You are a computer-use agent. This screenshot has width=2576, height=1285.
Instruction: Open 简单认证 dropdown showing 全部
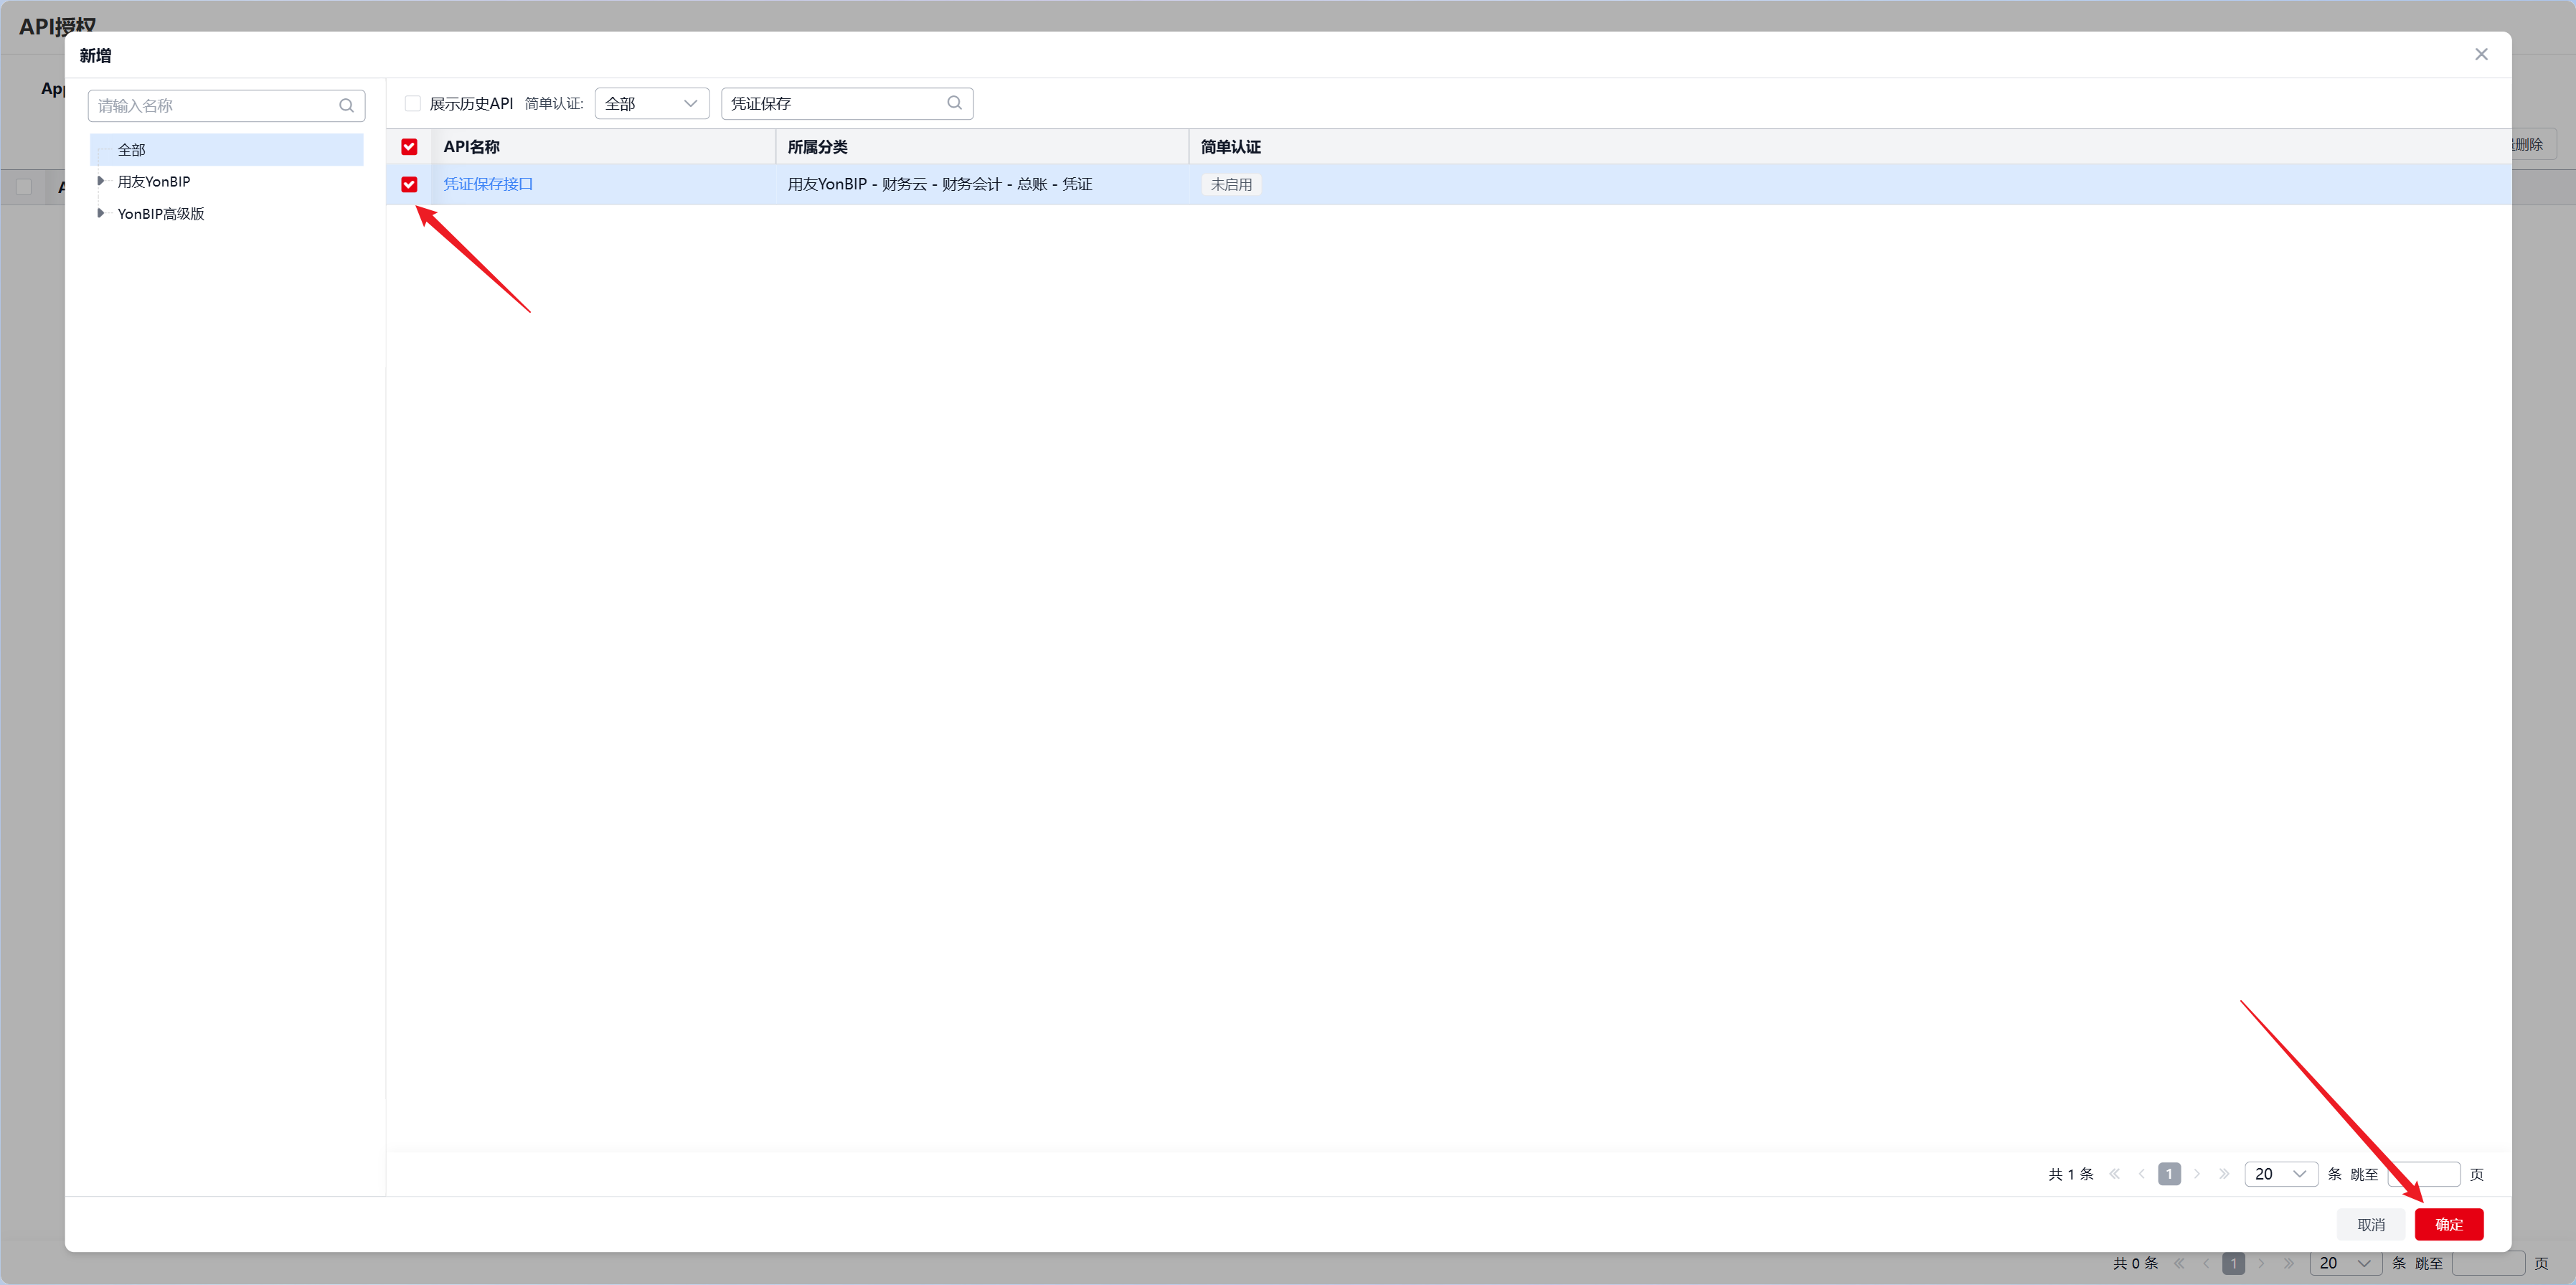click(651, 103)
